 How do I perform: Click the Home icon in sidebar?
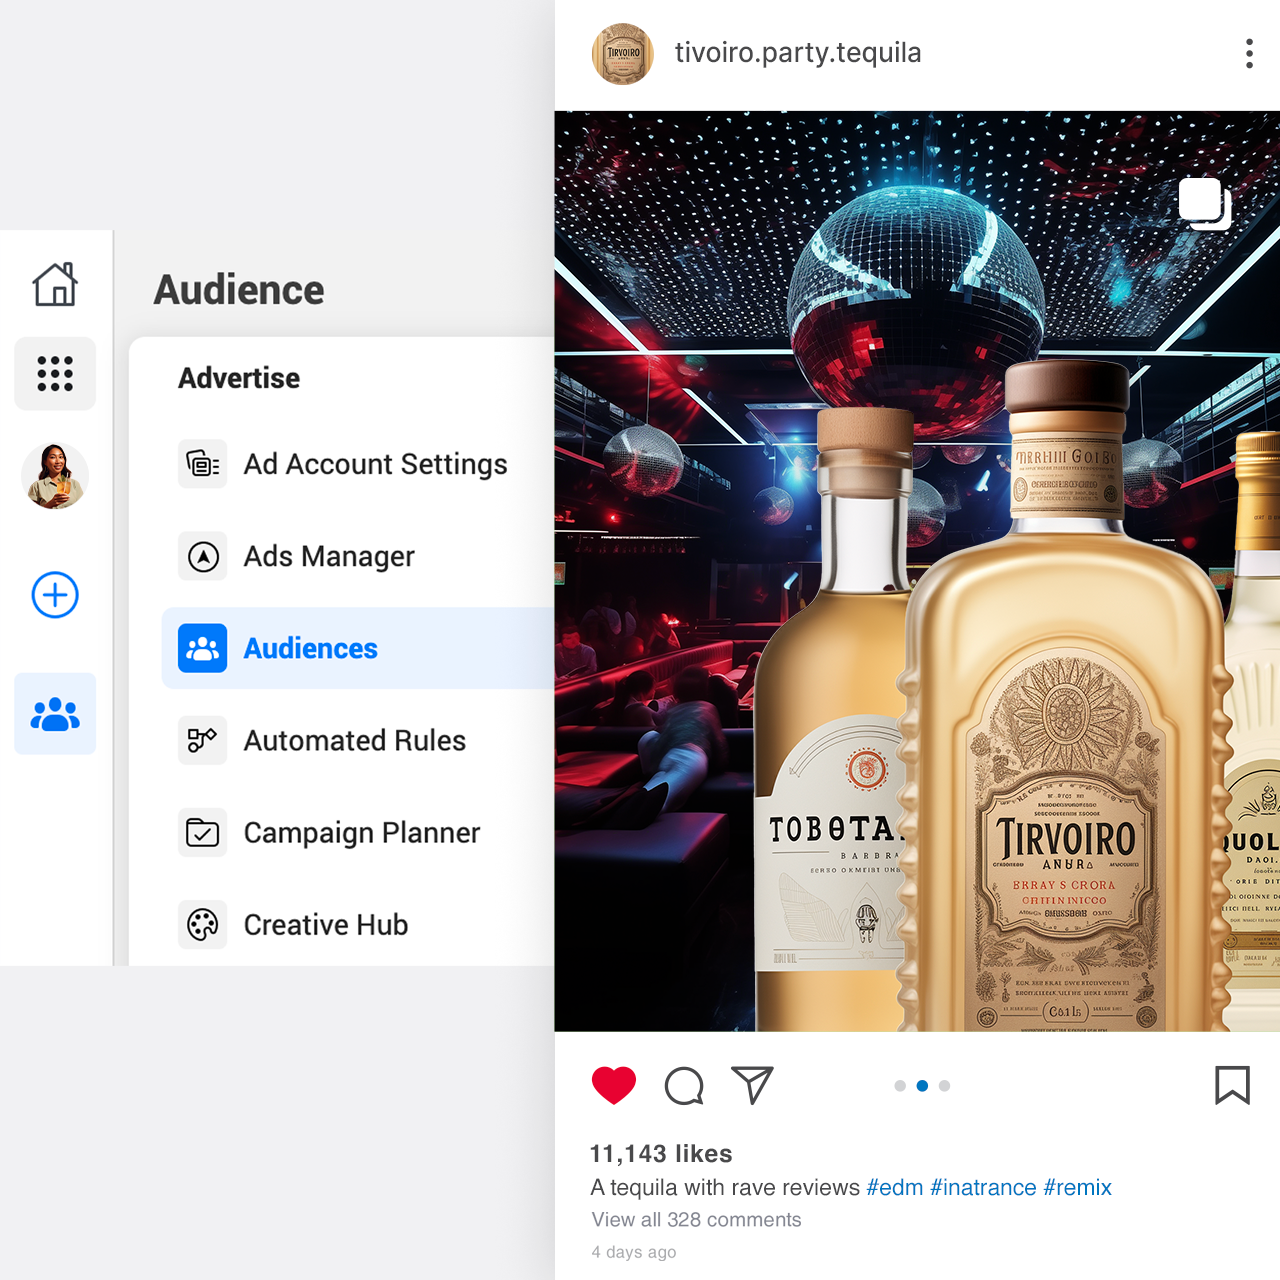pos(55,285)
